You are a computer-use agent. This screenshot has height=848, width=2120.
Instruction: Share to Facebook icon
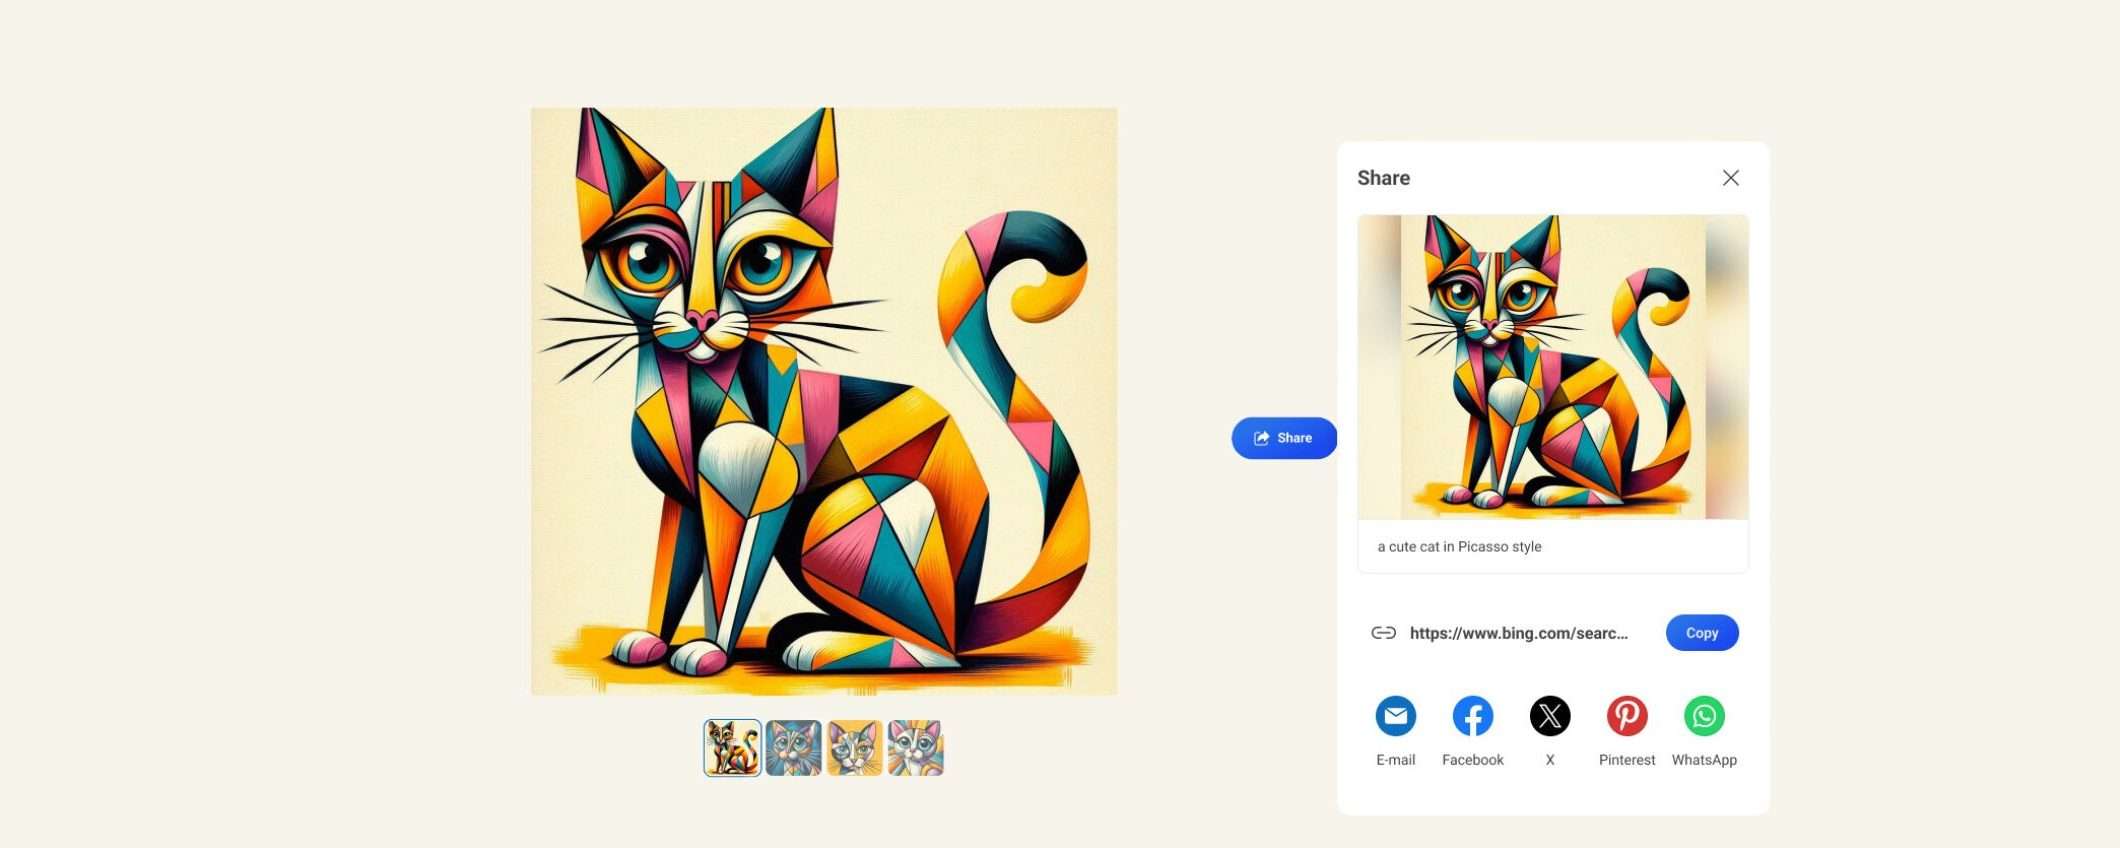click(x=1472, y=716)
